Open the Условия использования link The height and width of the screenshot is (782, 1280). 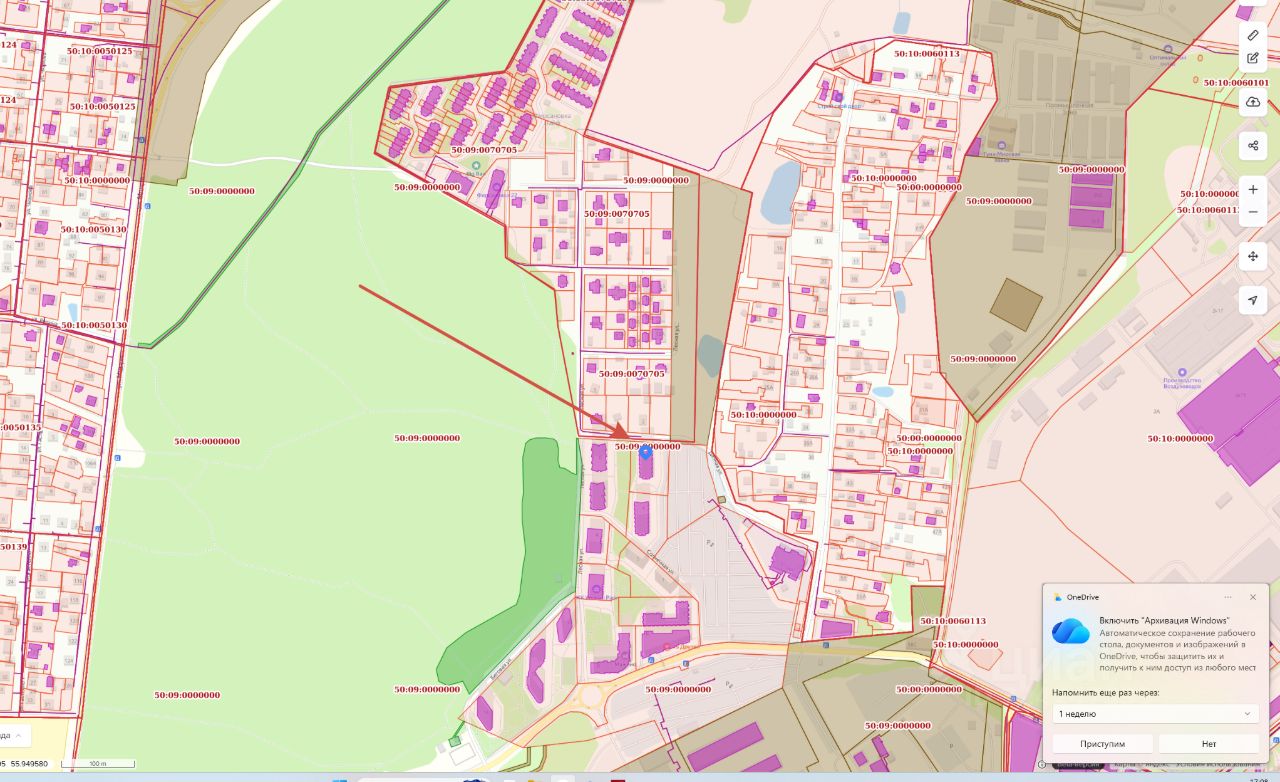1216,765
